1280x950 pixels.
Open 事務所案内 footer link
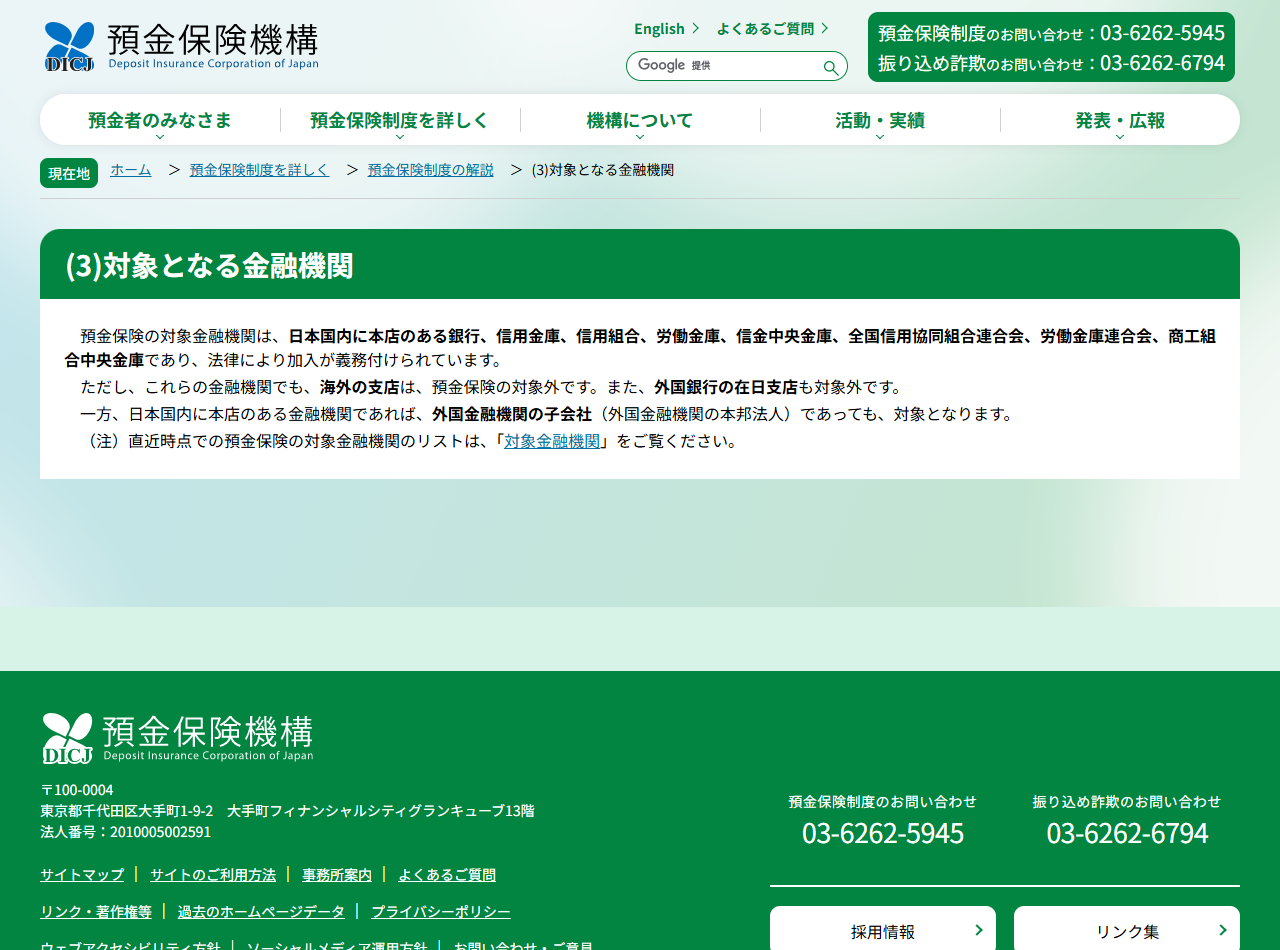[x=337, y=875]
